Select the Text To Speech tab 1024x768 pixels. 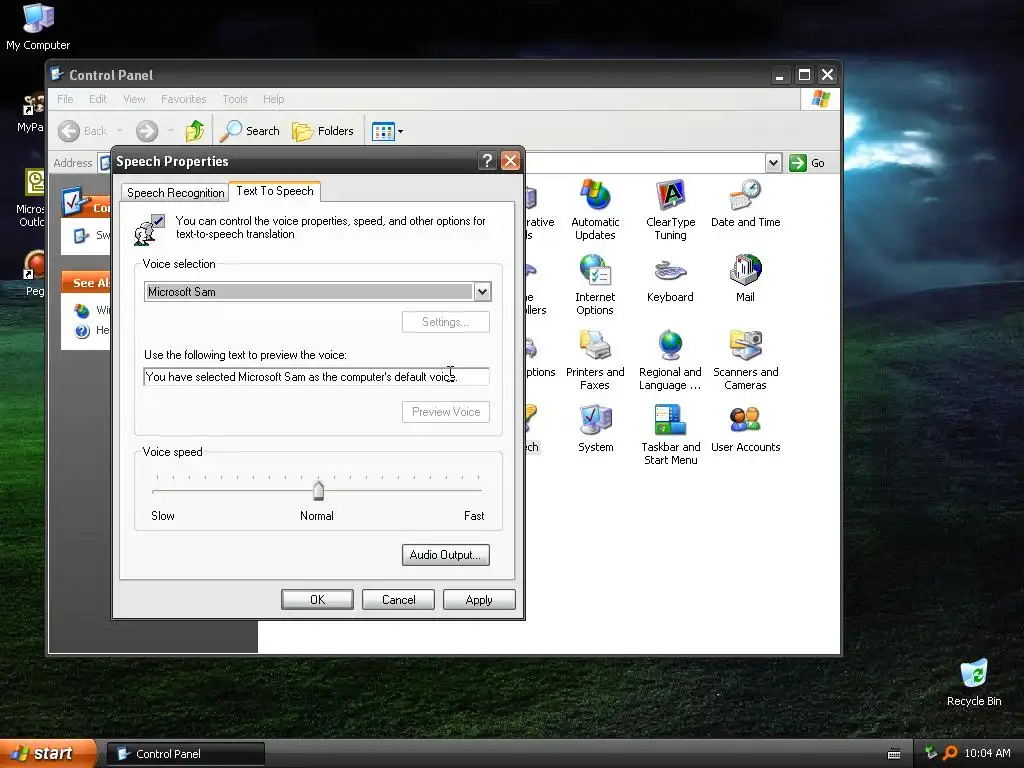pyautogui.click(x=275, y=191)
